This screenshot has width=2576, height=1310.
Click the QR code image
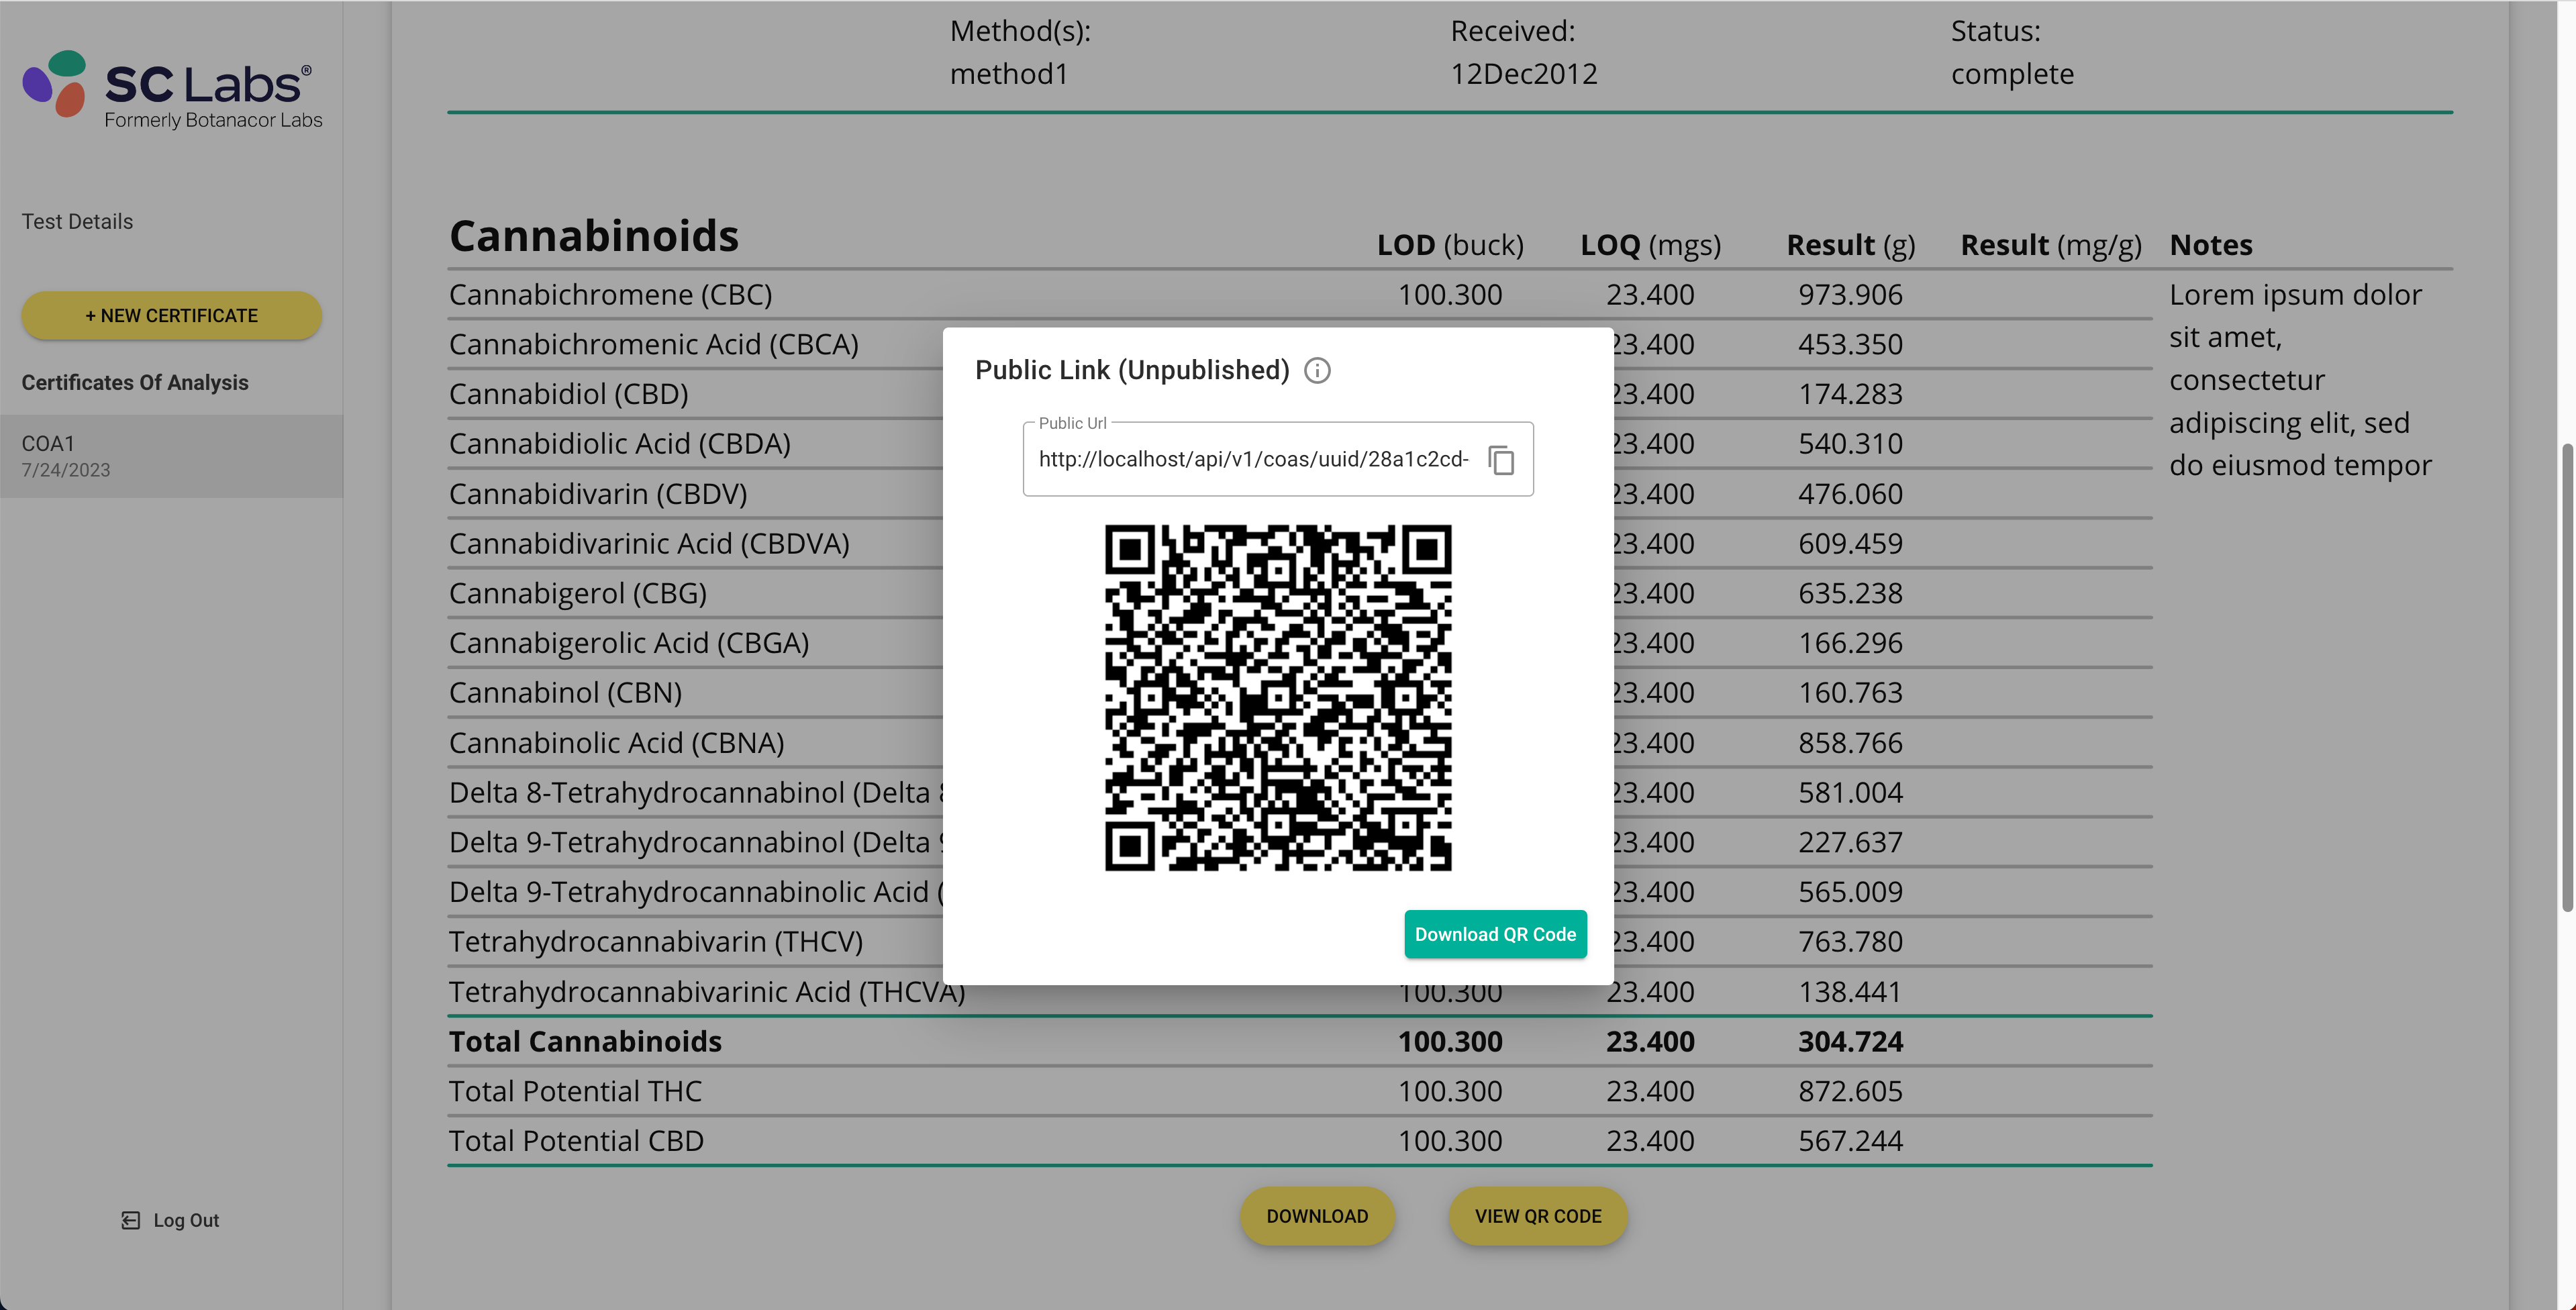pos(1277,698)
